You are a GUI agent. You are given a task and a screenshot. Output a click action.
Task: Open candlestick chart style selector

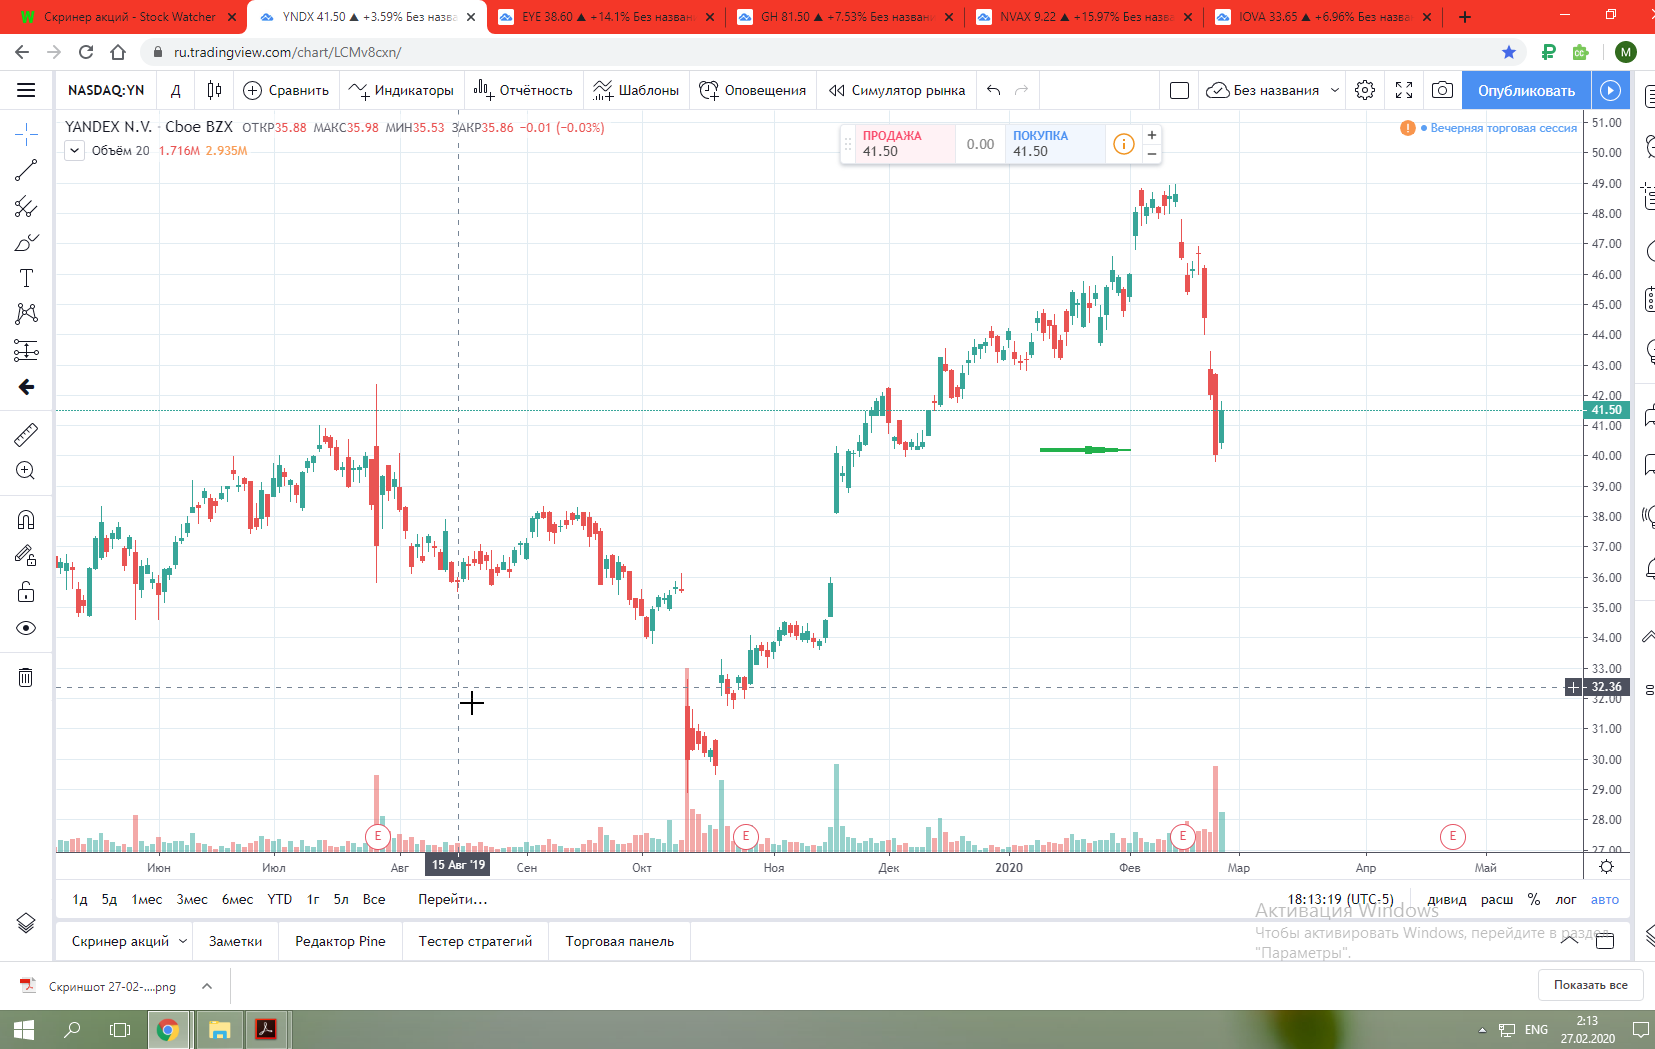(x=214, y=90)
